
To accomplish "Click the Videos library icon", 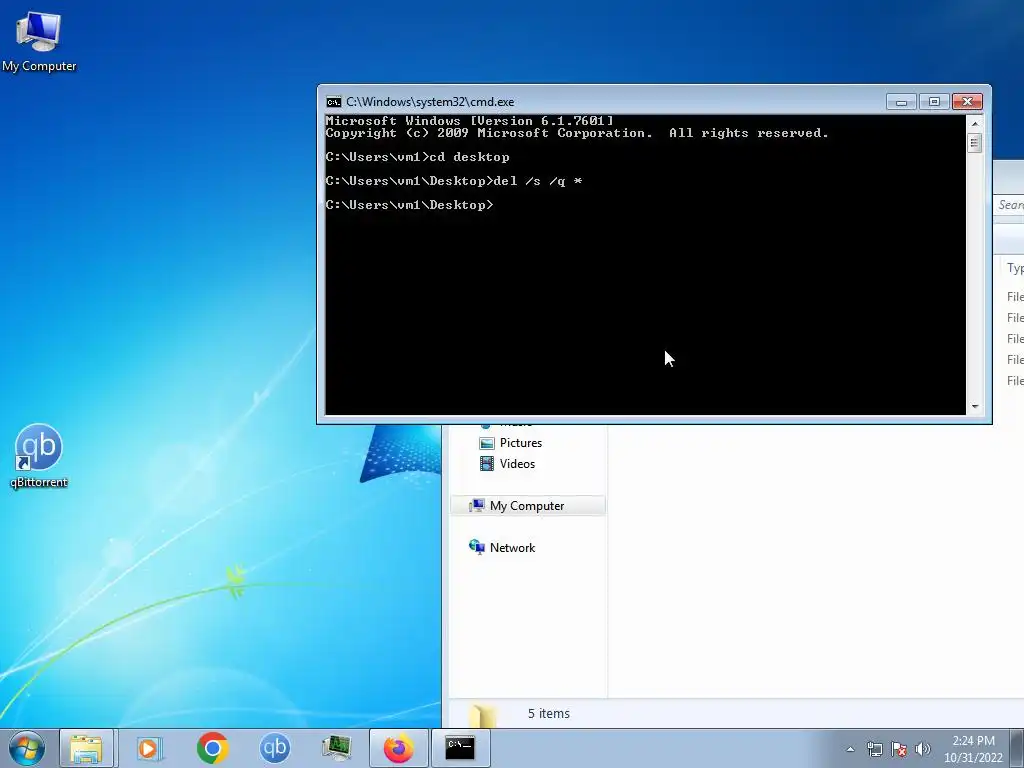I will coord(487,464).
